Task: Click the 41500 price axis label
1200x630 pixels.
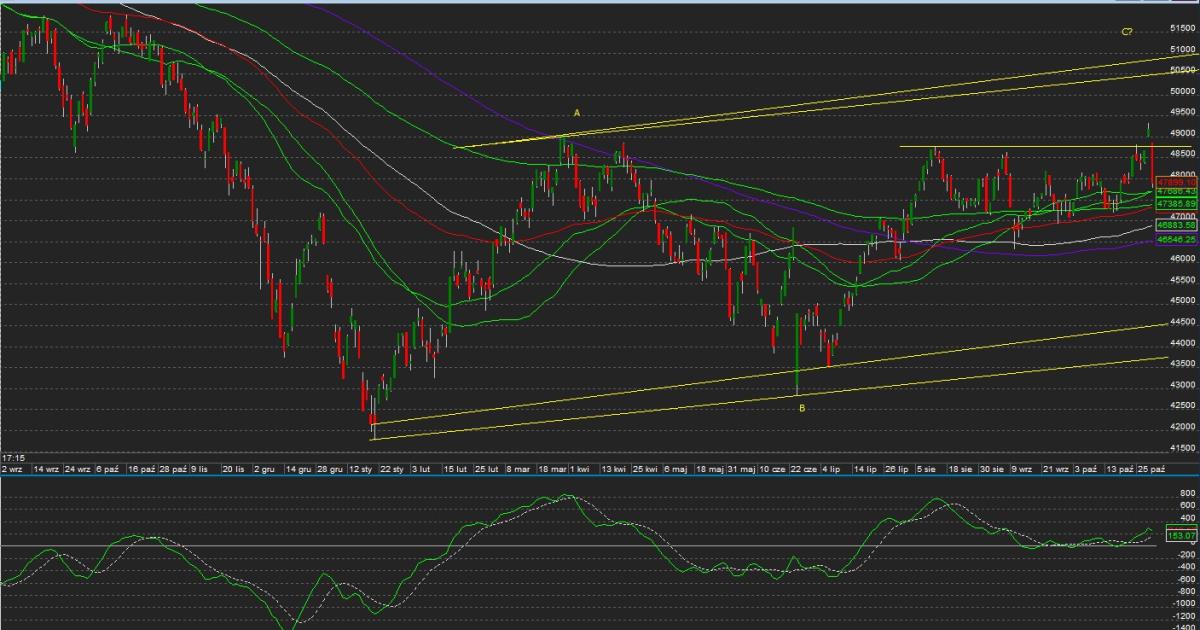Action: [x=1182, y=448]
